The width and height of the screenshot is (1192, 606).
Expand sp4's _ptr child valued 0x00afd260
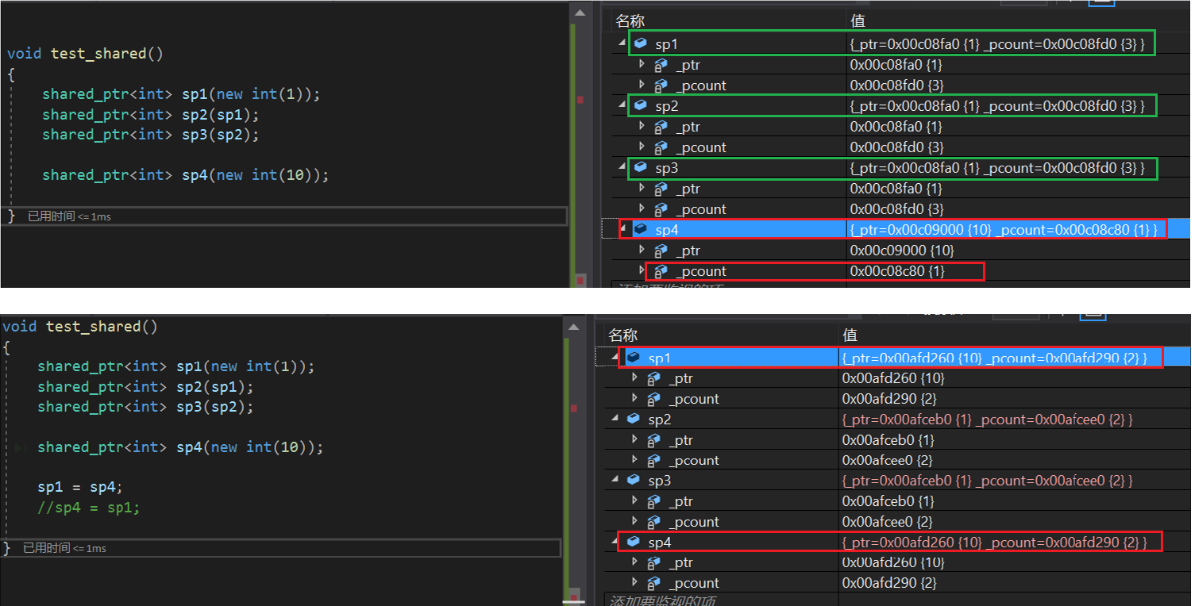635,562
